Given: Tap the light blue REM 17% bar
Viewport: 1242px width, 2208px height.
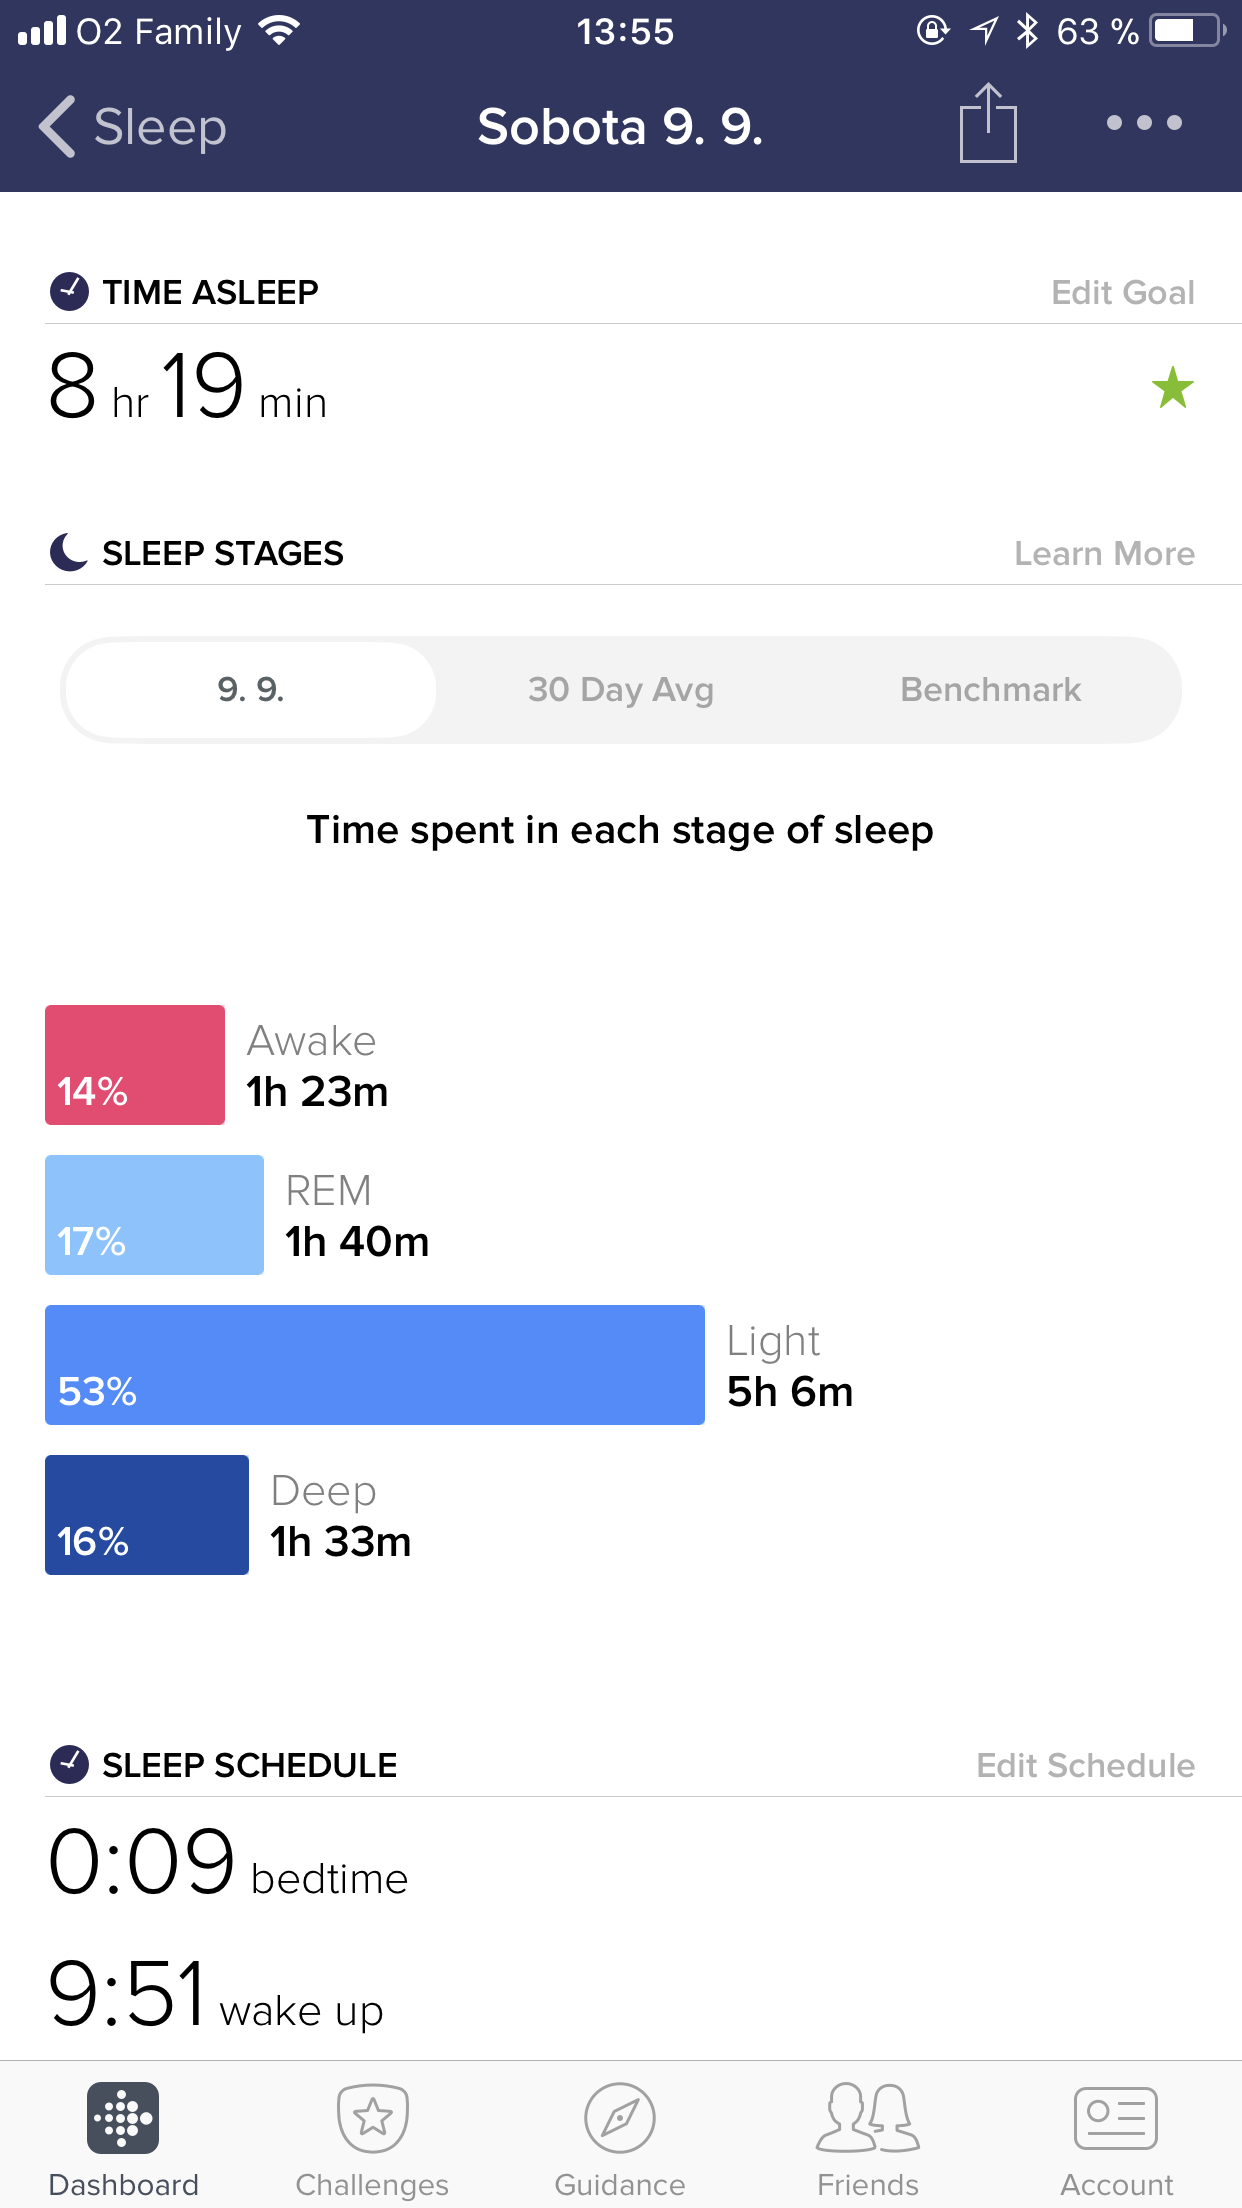Looking at the screenshot, I should pyautogui.click(x=154, y=1215).
